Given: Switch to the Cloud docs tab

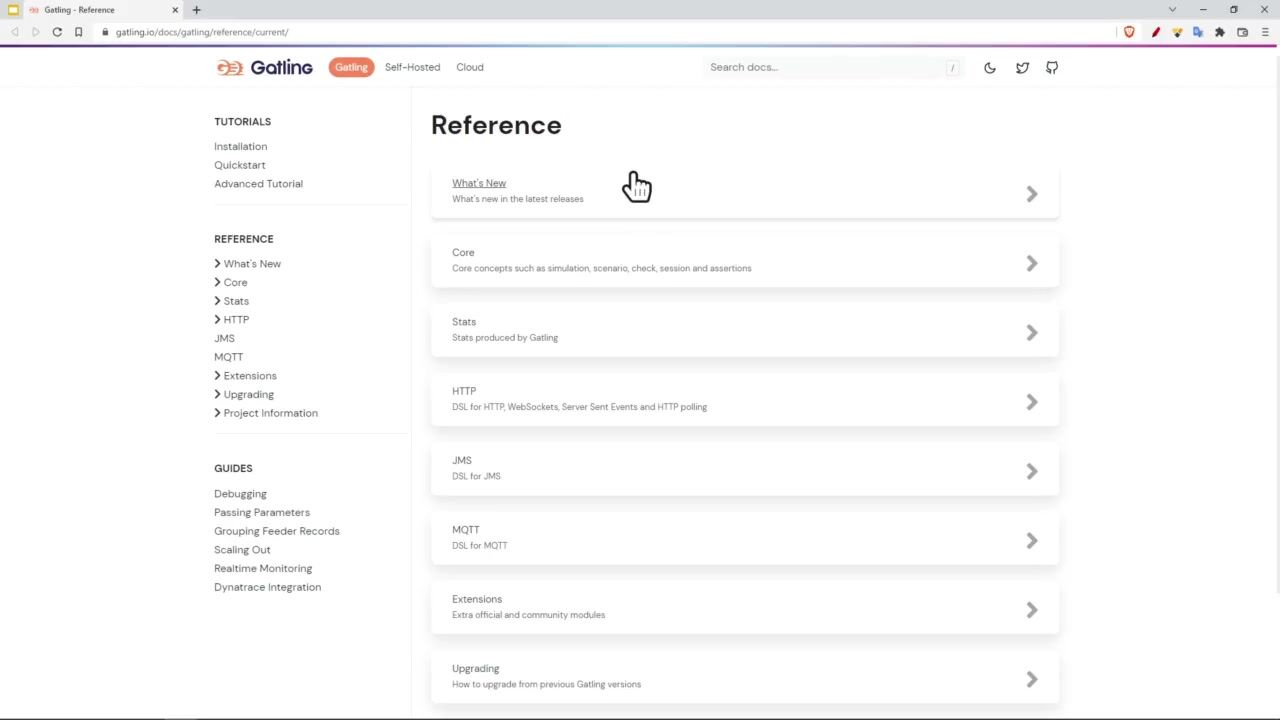Looking at the screenshot, I should (470, 67).
